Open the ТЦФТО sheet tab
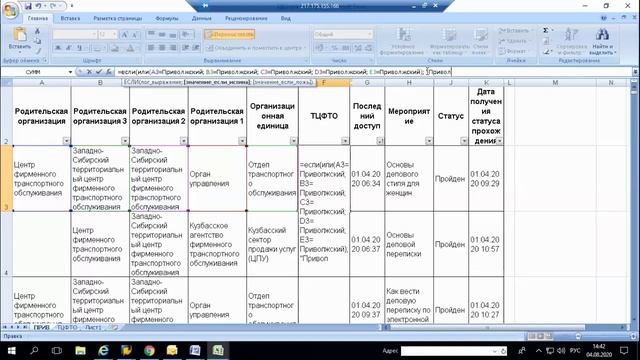 click(67, 327)
